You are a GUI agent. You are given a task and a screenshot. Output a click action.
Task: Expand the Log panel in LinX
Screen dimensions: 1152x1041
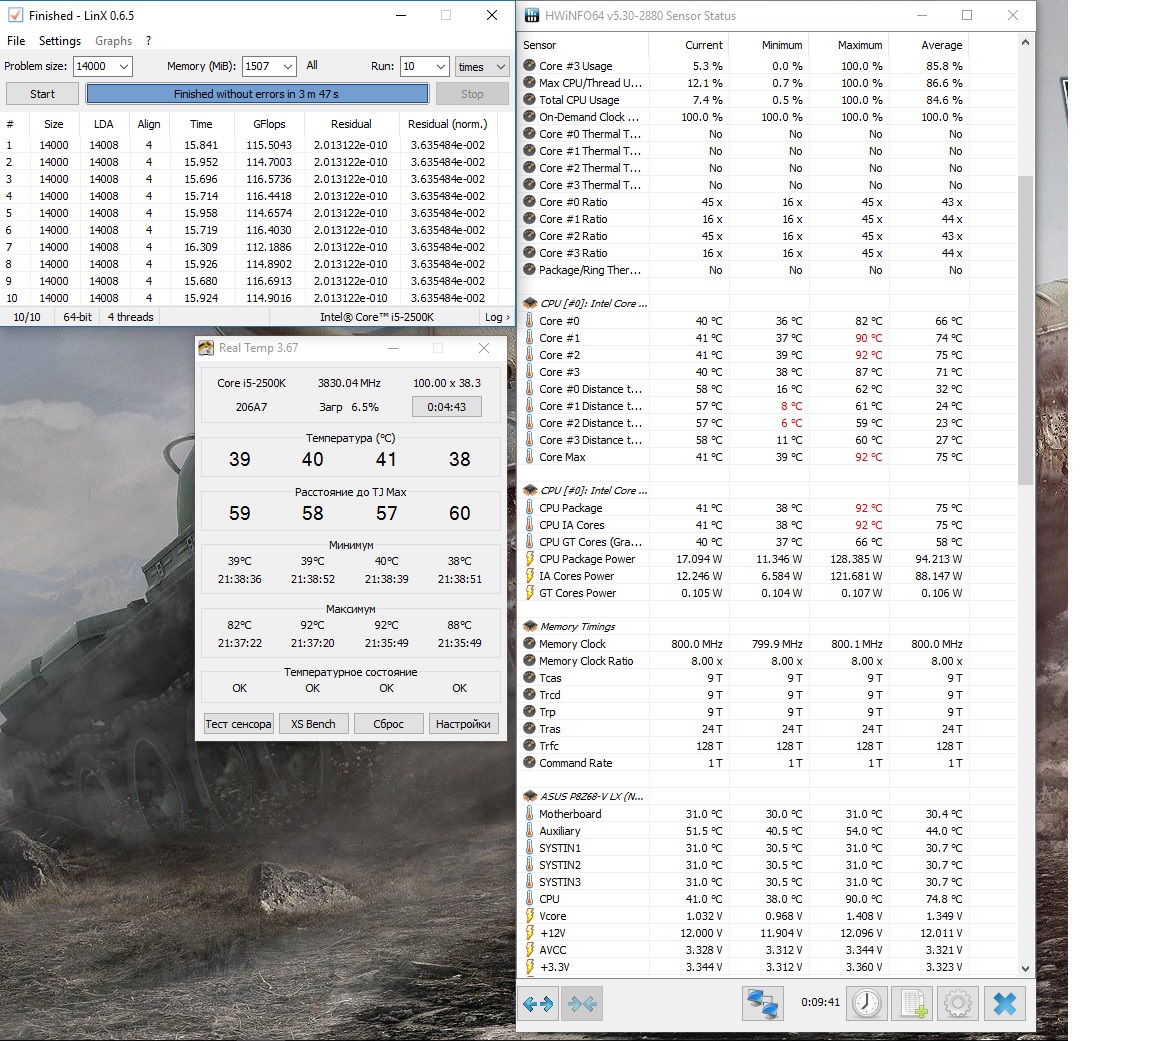tap(496, 317)
